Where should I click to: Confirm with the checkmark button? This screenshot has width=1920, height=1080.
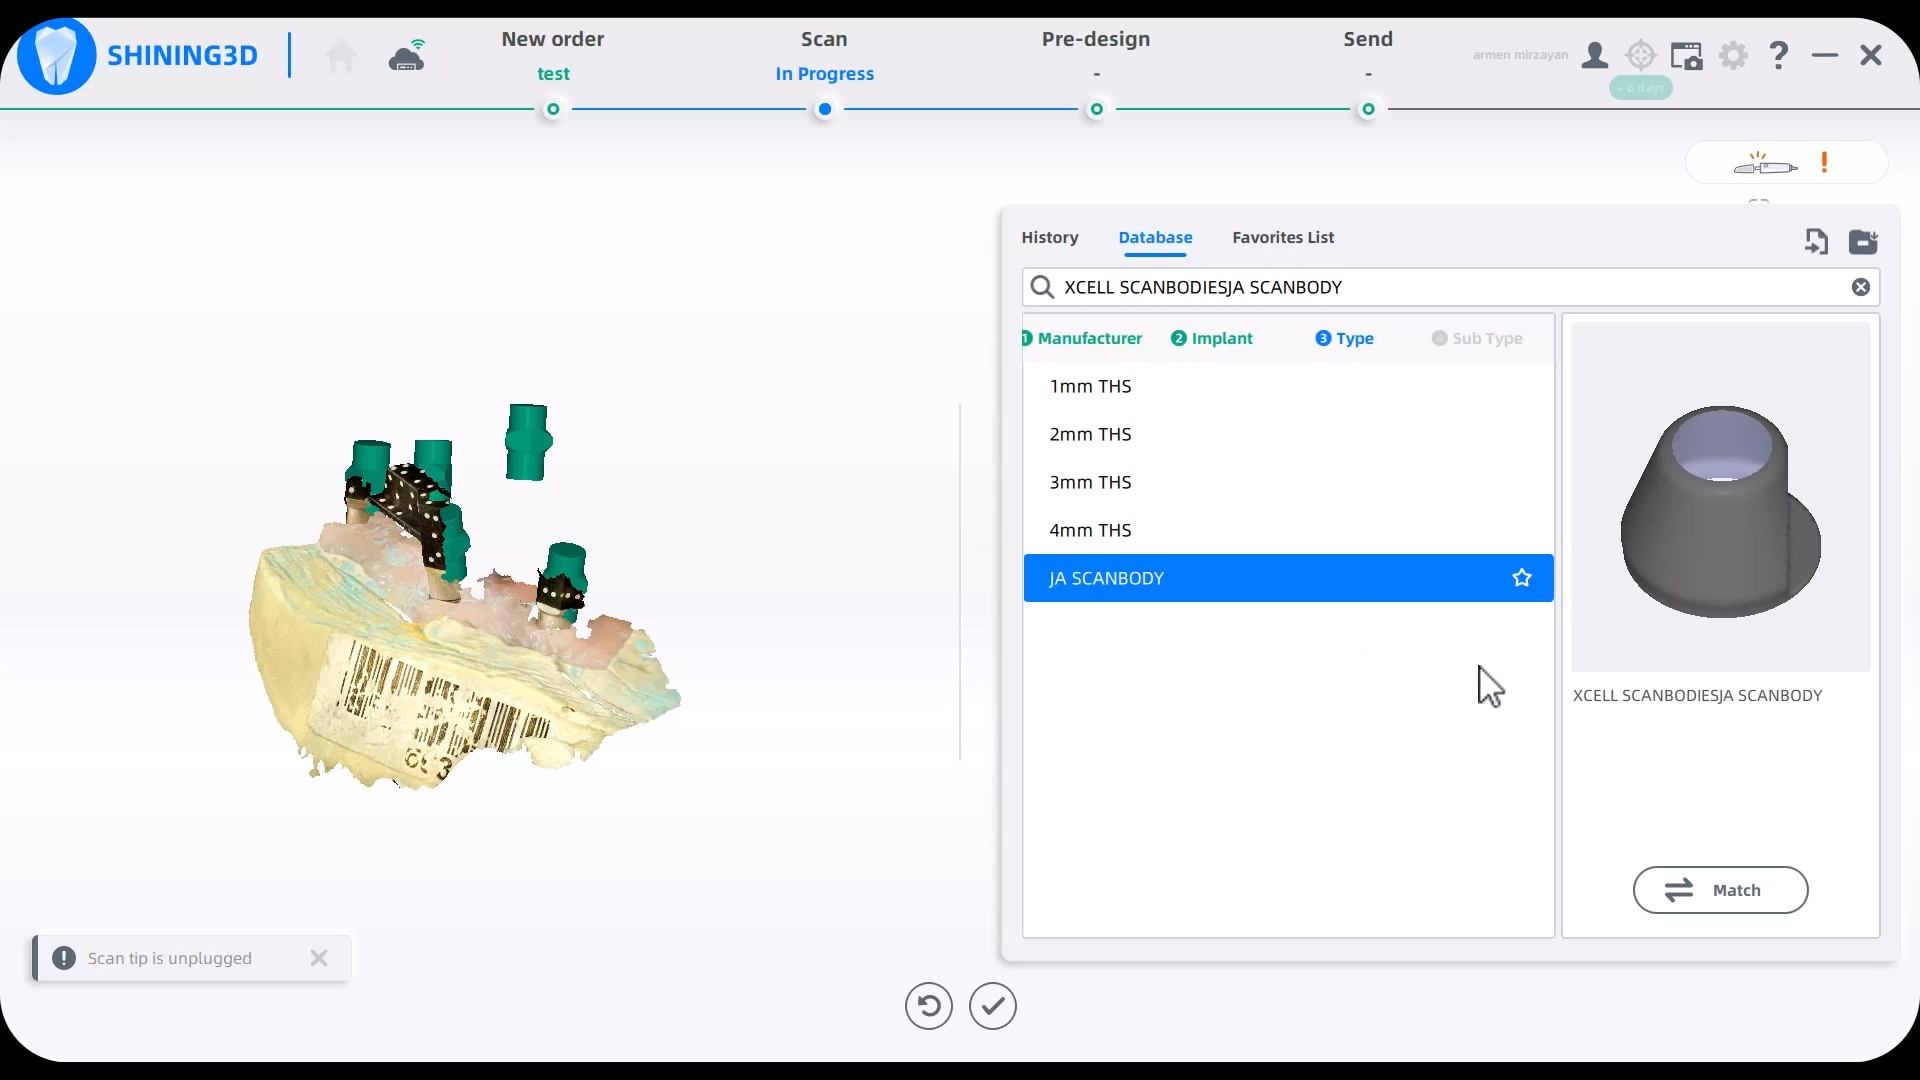pyautogui.click(x=993, y=1006)
